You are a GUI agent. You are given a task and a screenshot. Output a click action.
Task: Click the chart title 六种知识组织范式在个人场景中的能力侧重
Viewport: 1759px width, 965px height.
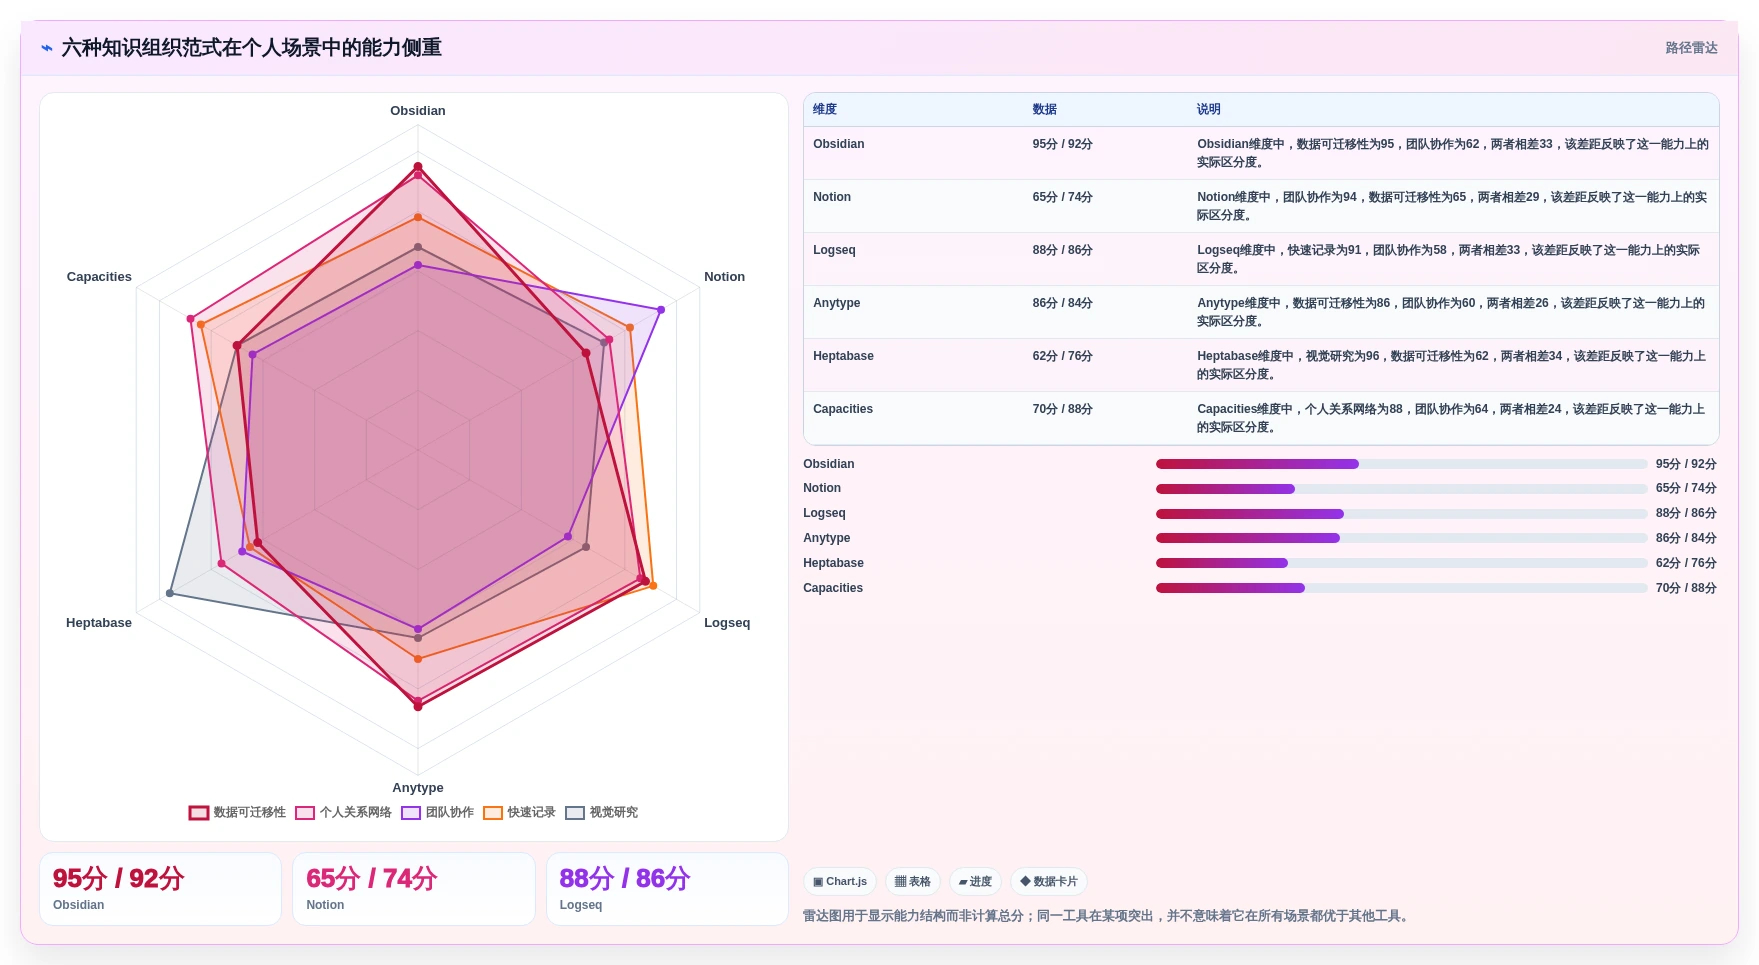(x=252, y=48)
